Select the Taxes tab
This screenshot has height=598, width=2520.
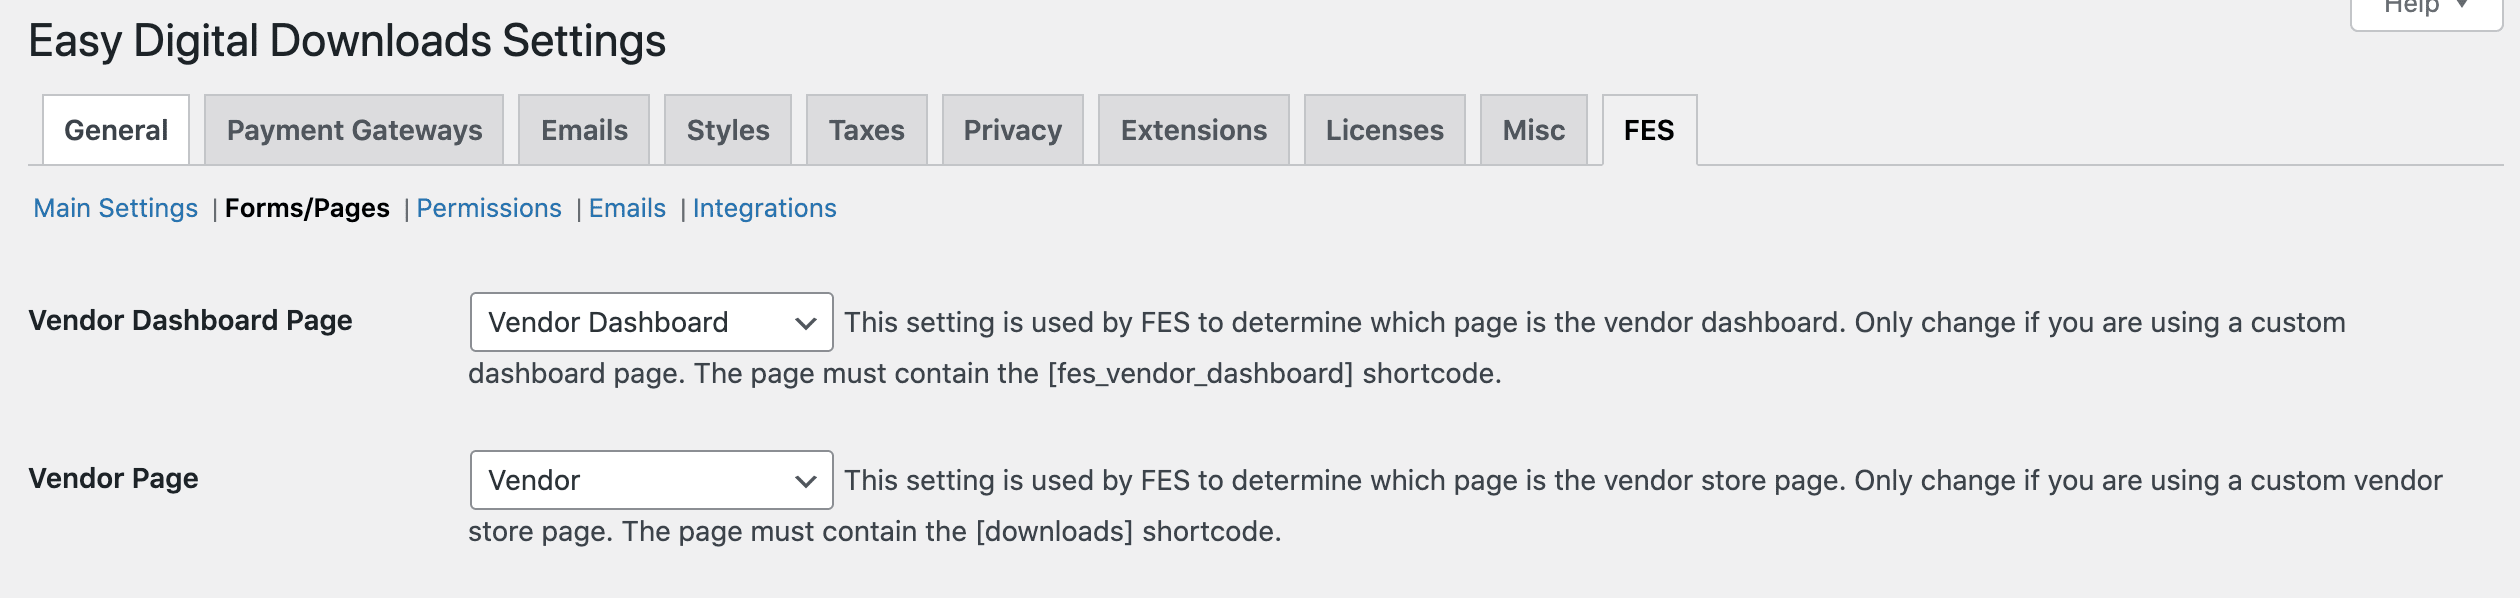[866, 130]
